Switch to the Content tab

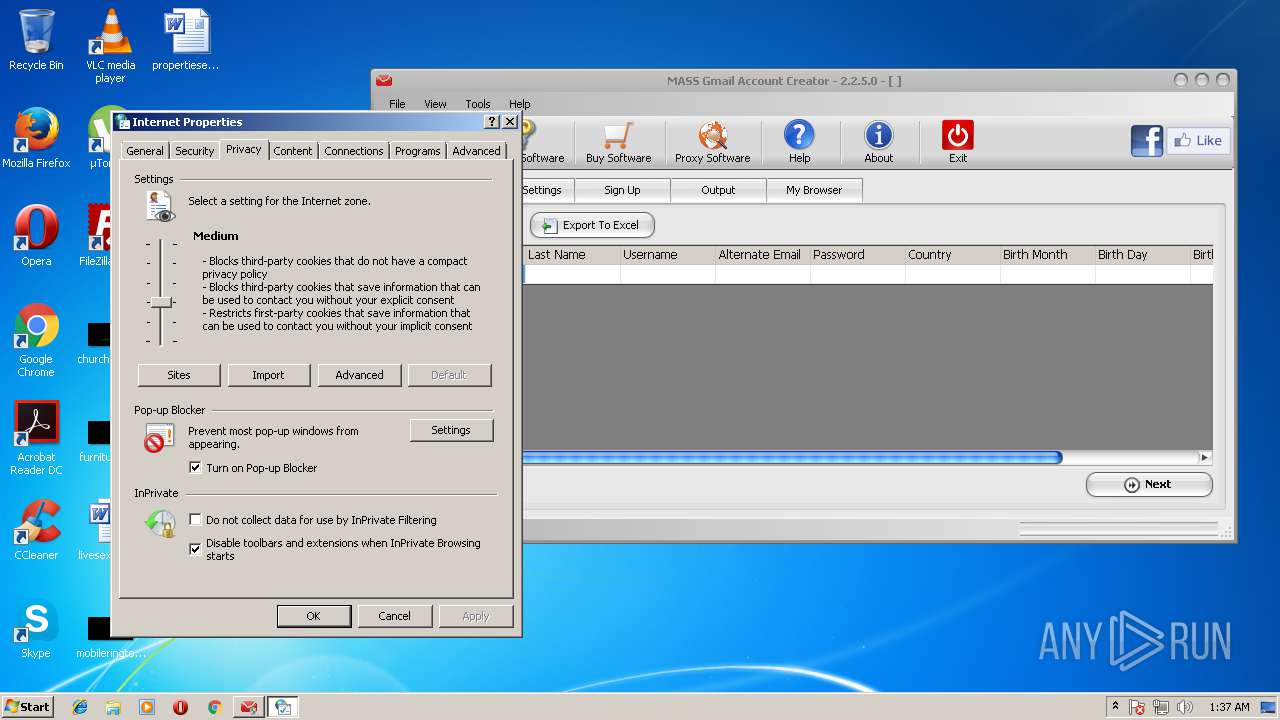tap(293, 151)
